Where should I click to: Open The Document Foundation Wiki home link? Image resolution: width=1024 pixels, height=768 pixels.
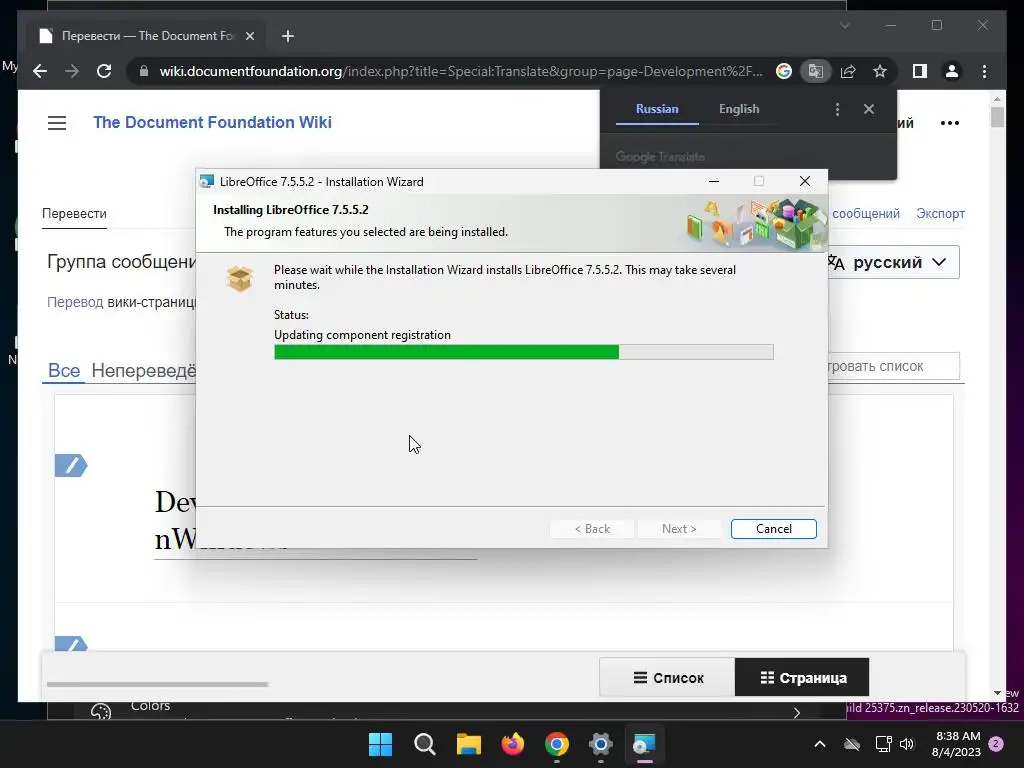click(212, 122)
